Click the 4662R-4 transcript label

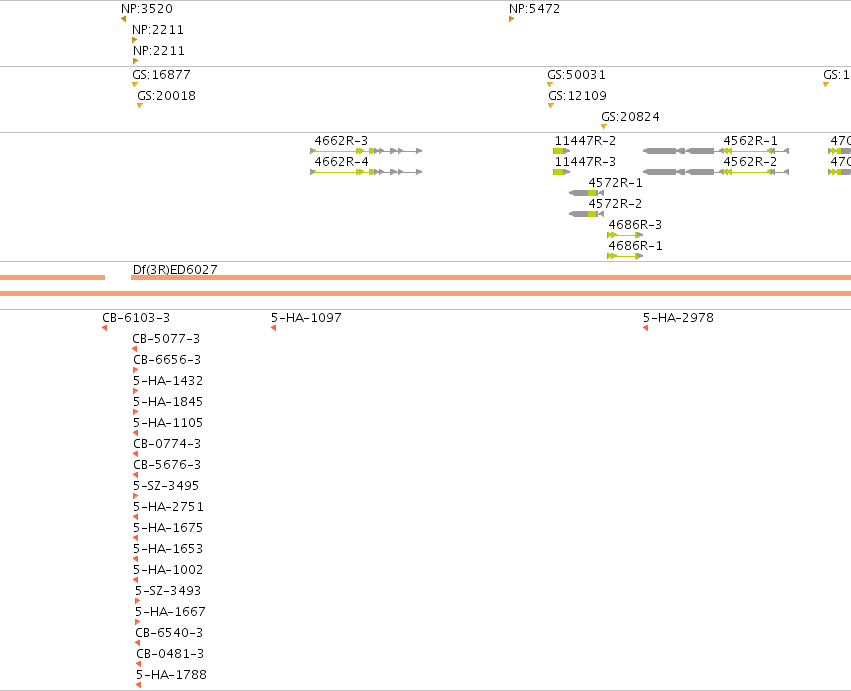(341, 162)
